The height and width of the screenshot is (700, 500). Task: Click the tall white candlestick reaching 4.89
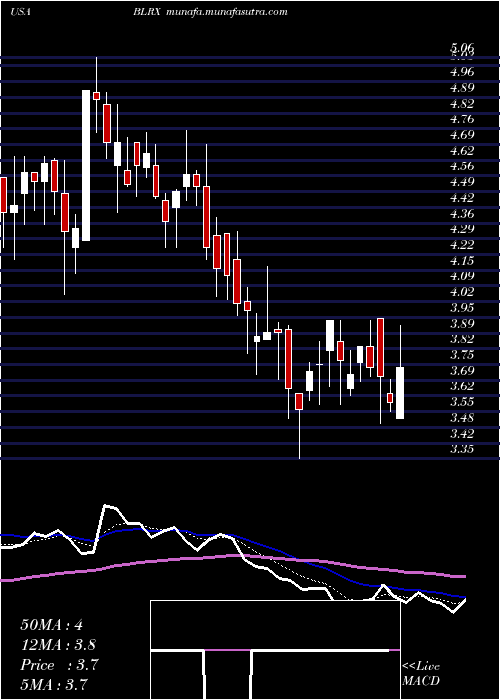pyautogui.click(x=86, y=166)
